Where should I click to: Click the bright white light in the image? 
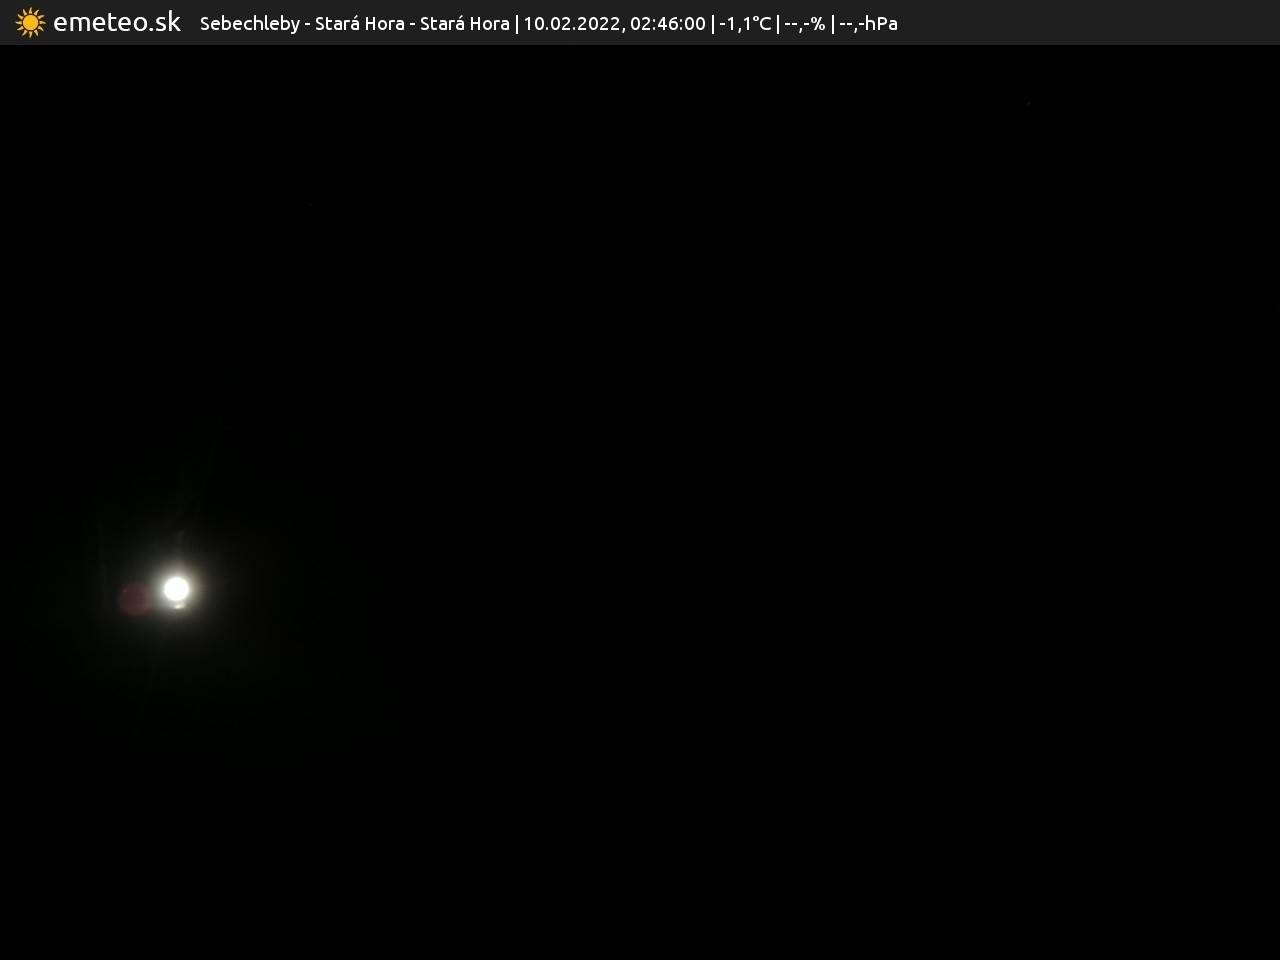click(176, 589)
